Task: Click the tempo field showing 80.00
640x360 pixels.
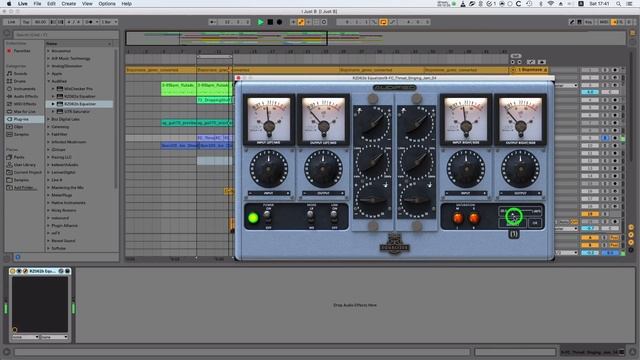Action: [x=40, y=22]
